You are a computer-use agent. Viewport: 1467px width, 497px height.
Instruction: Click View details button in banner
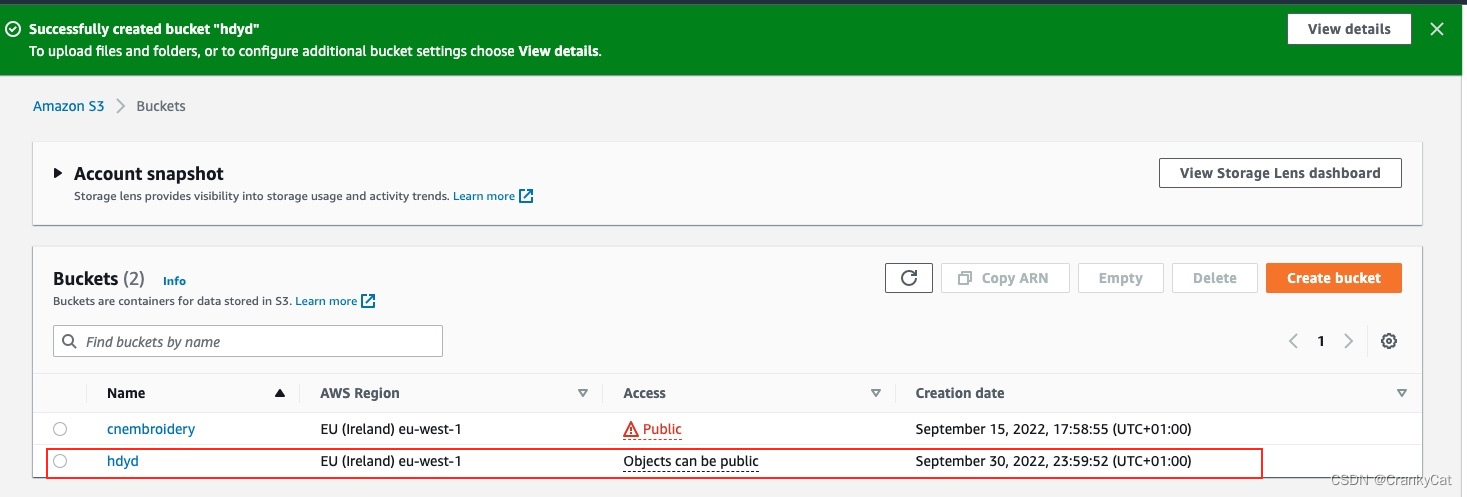coord(1349,29)
